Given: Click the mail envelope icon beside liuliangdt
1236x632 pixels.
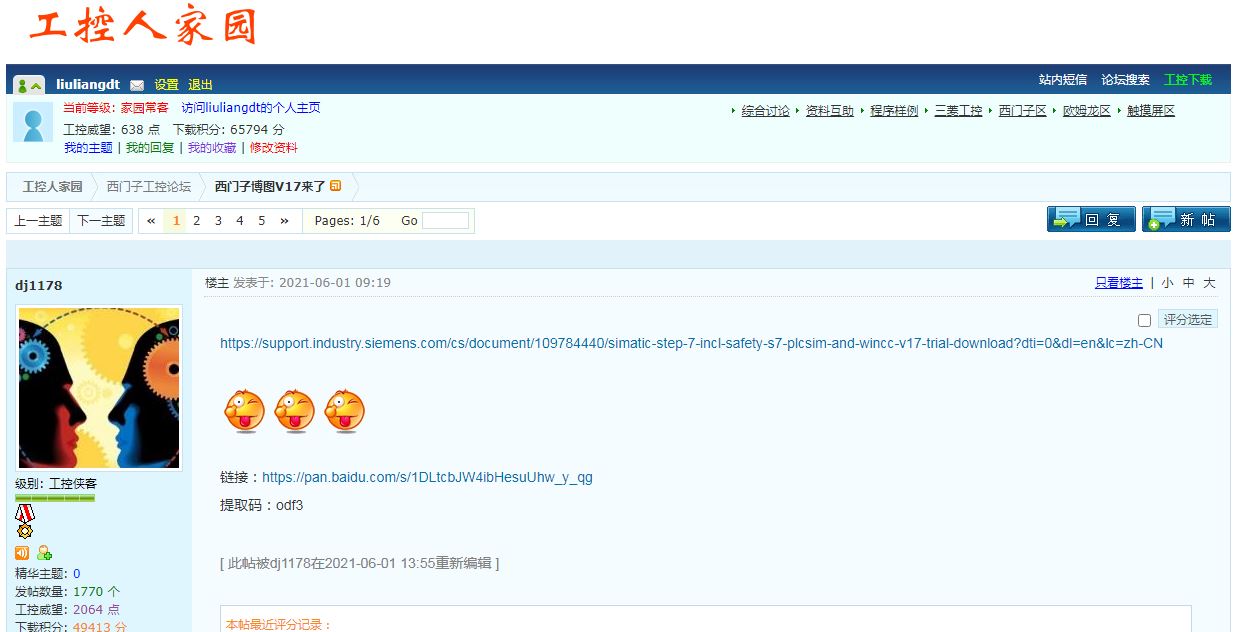Looking at the screenshot, I should click(137, 85).
